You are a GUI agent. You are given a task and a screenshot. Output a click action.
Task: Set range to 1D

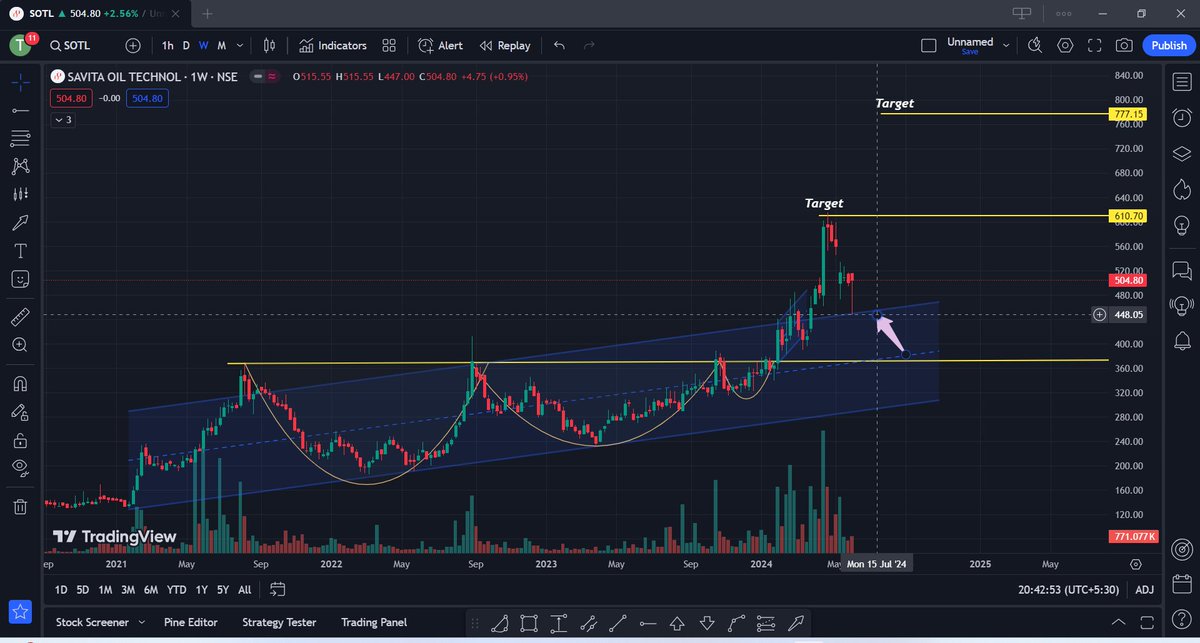click(61, 590)
